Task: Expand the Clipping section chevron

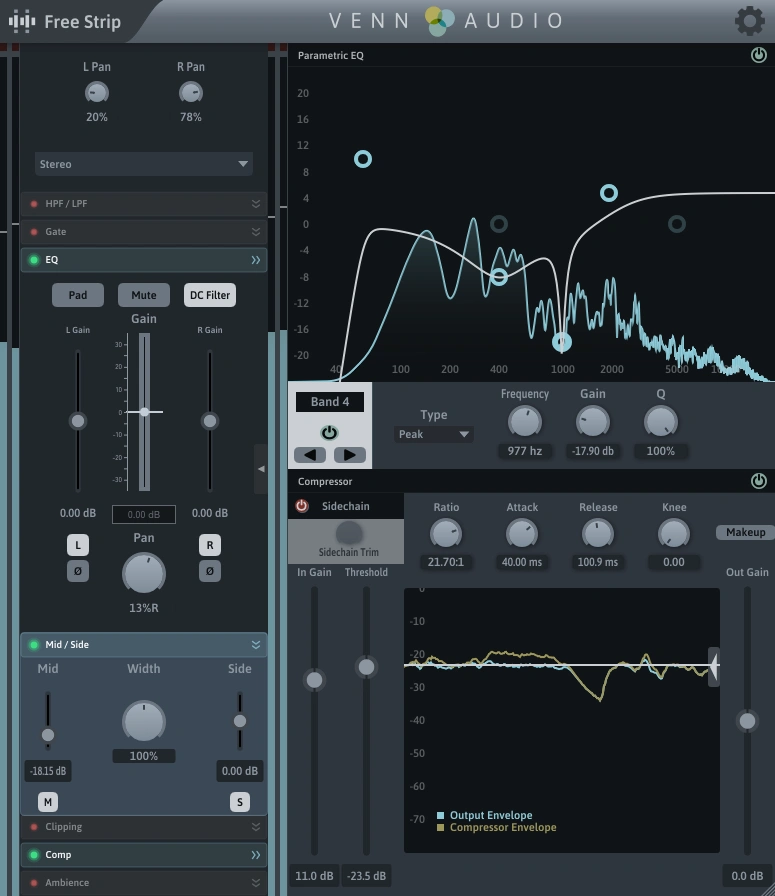Action: [256, 827]
